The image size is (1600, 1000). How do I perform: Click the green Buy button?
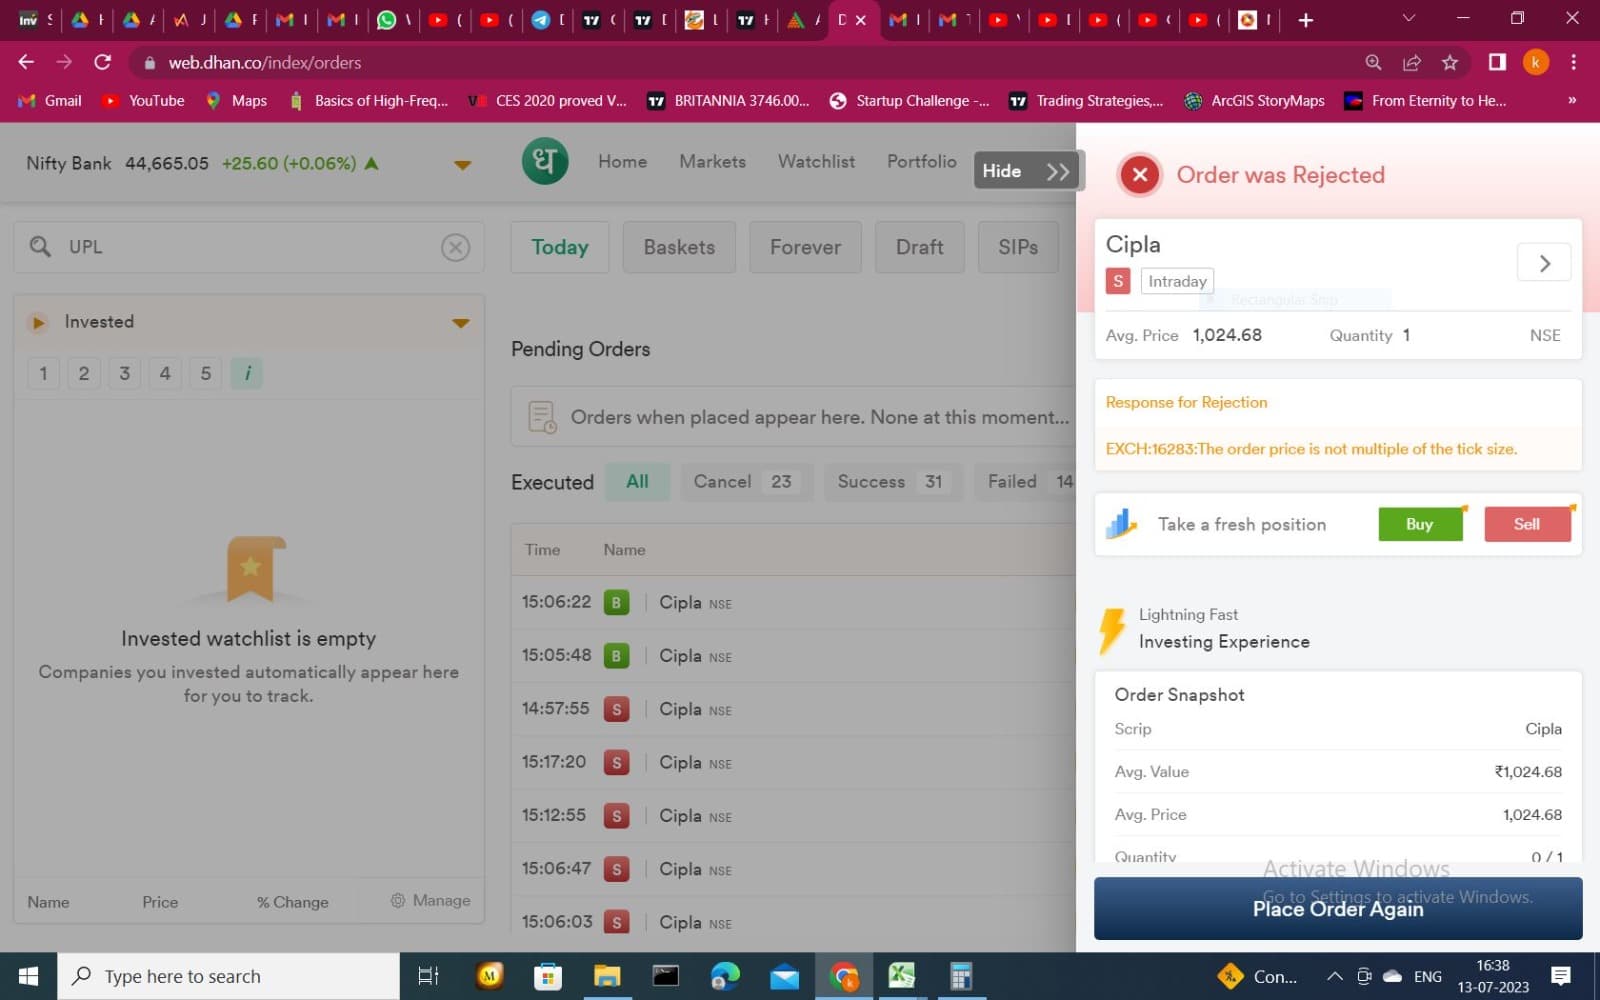(1419, 524)
